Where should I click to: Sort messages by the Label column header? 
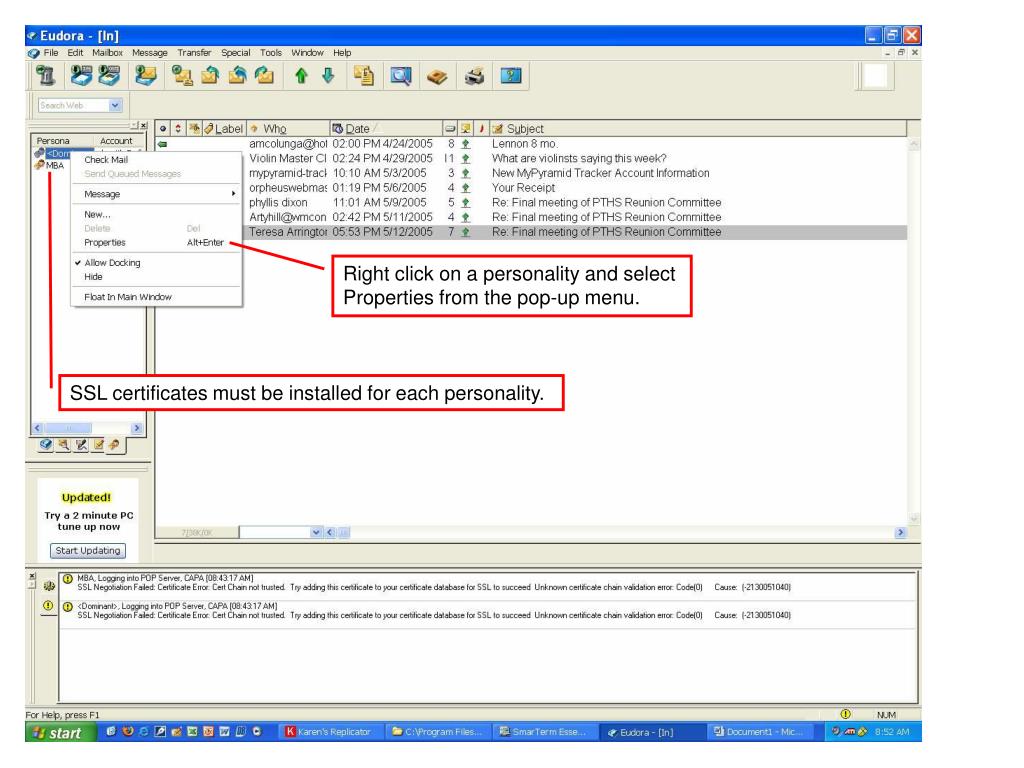(224, 129)
